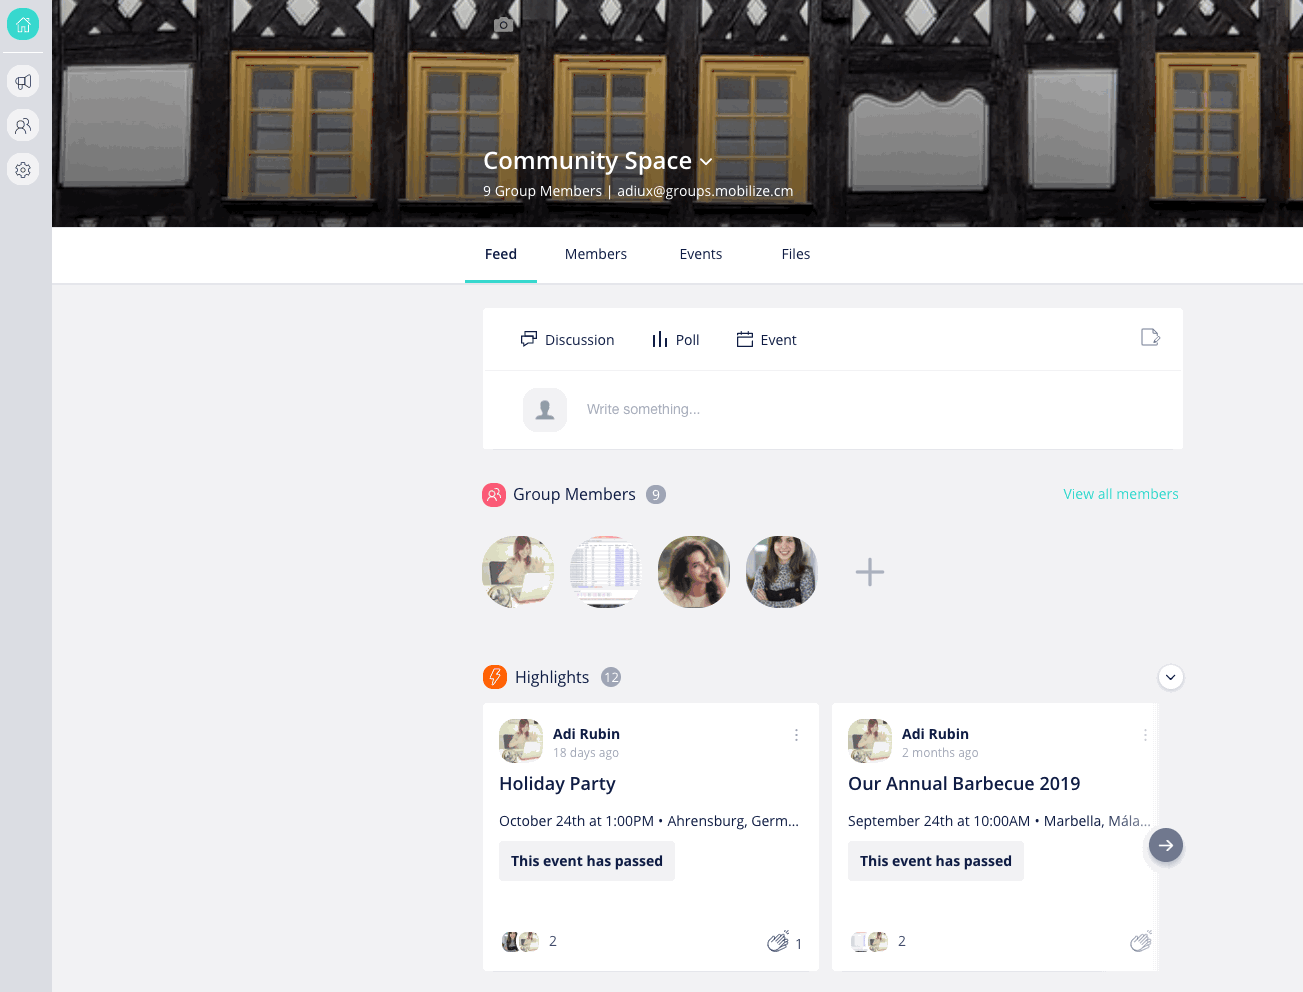
Task: Expand the Community Space dropdown chevron
Action: 706,162
